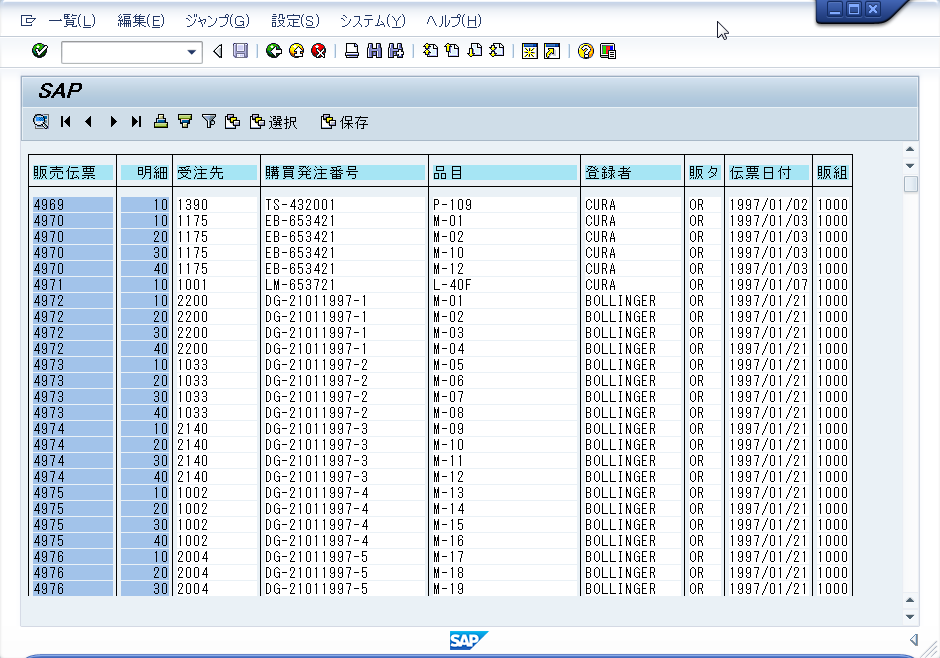Click sales document cell 4971
This screenshot has height=658, width=940.
[73, 285]
